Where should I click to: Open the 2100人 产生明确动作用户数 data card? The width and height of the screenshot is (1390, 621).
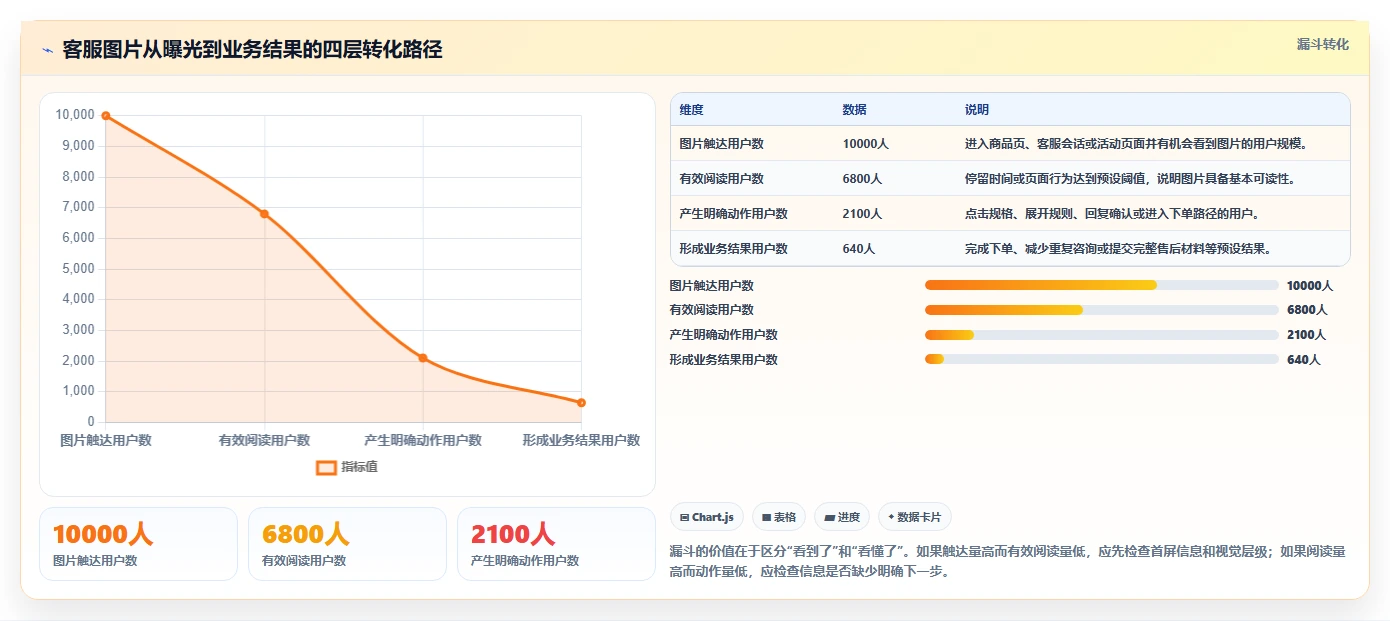[x=556, y=544]
